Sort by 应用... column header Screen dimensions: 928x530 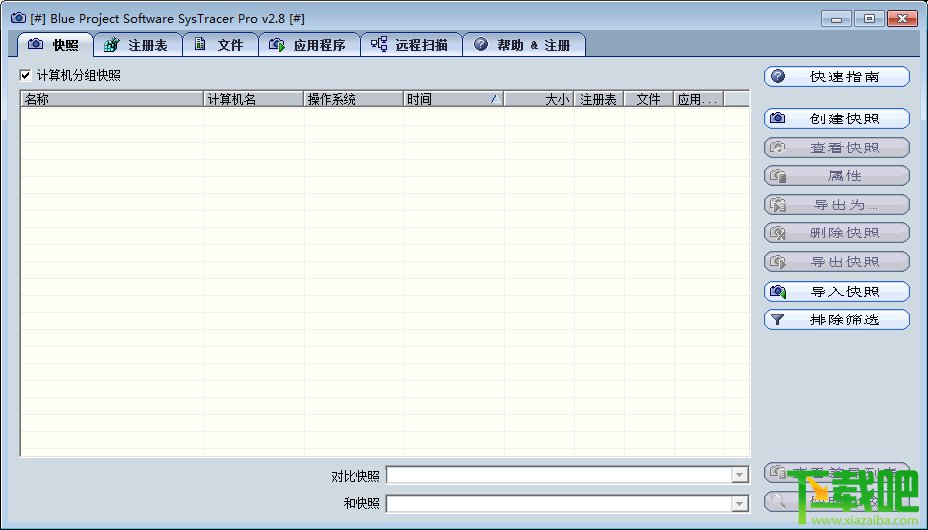coord(699,99)
